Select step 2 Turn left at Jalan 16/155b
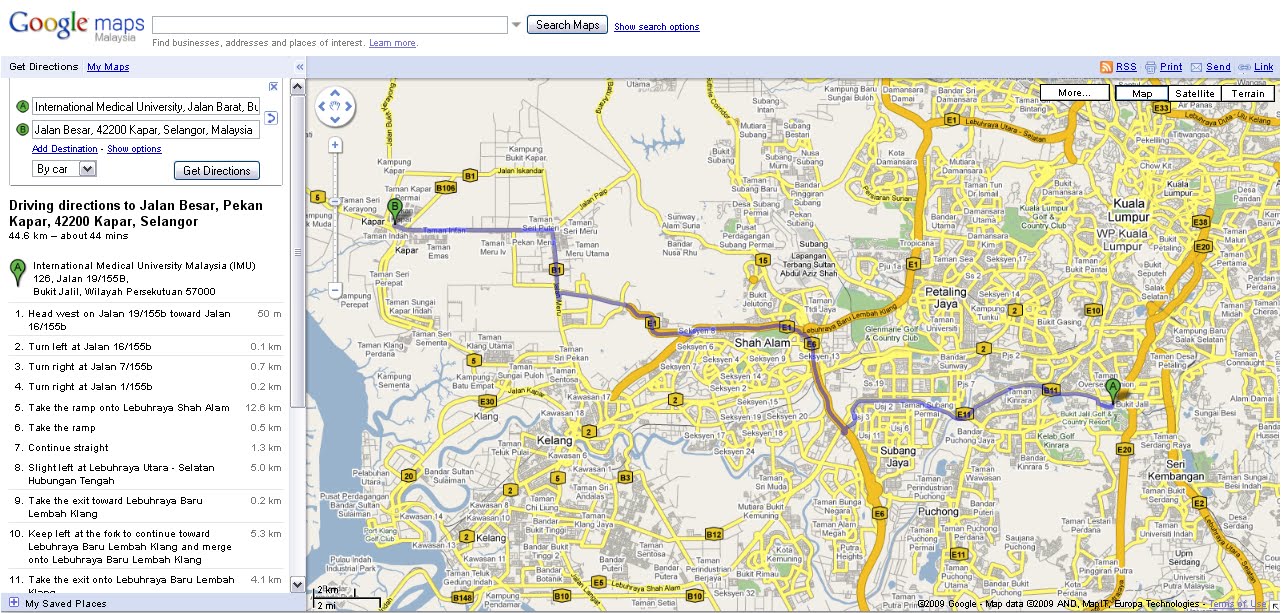Viewport: 1281px width, 613px height. [x=146, y=347]
